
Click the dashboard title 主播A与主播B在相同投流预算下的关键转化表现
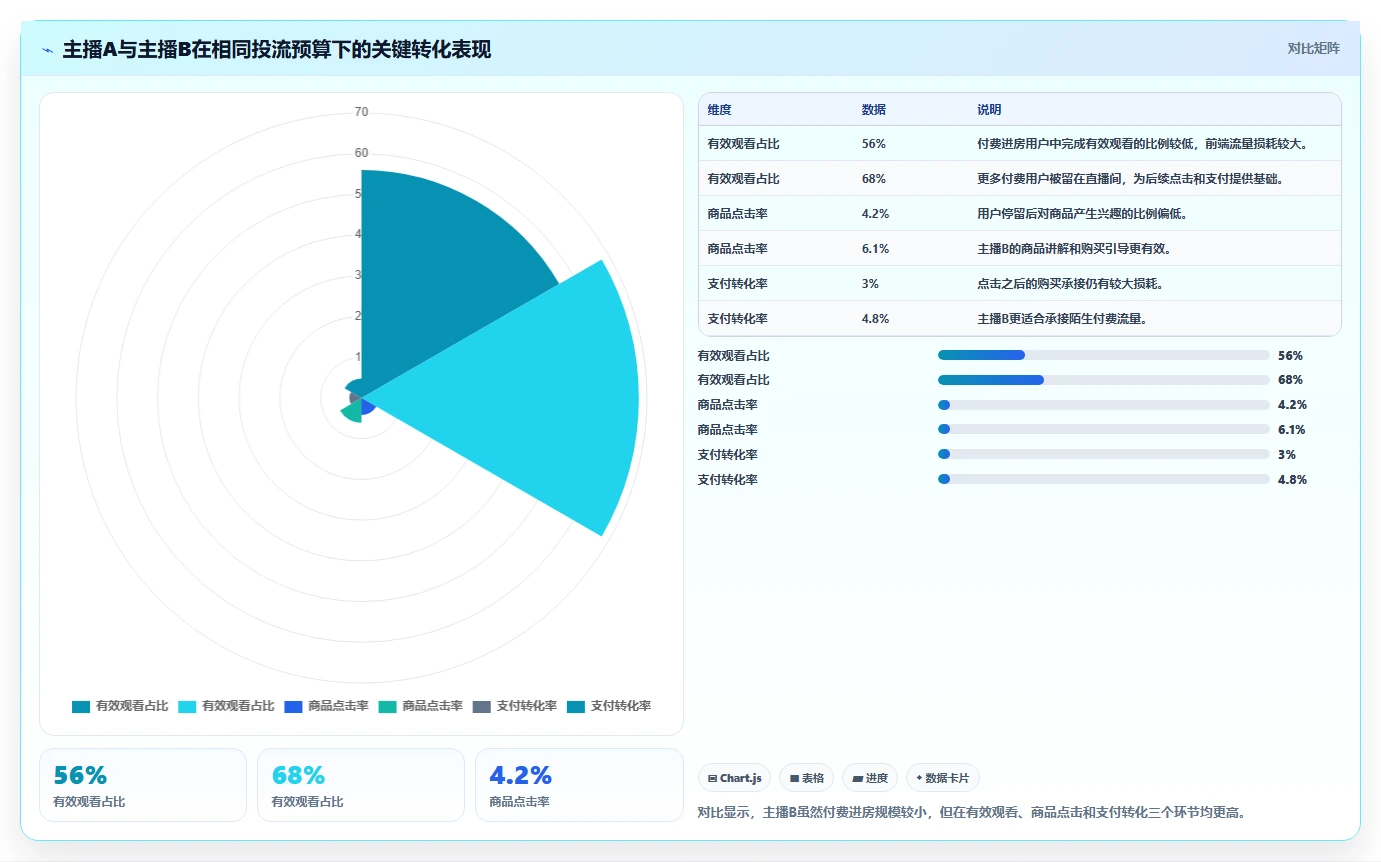(277, 50)
